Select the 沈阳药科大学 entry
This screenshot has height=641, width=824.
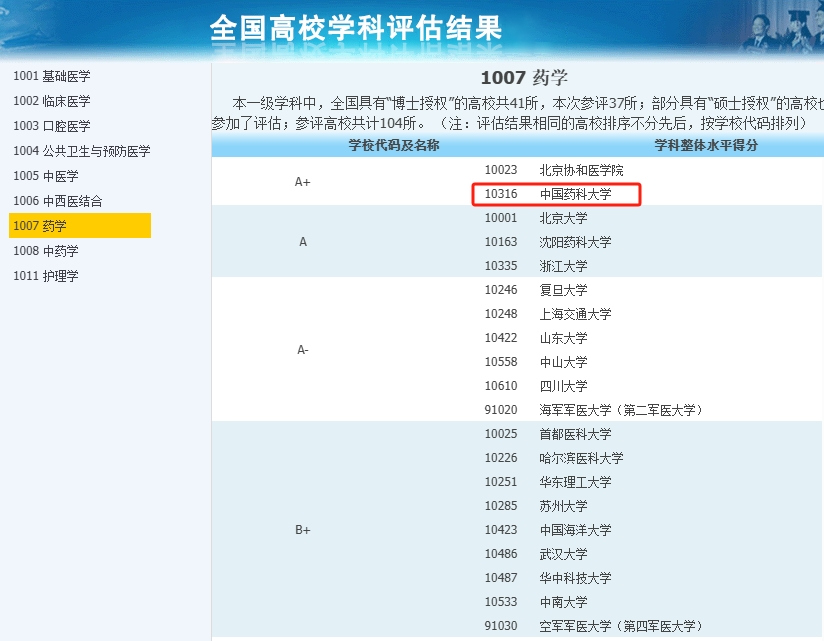(575, 242)
